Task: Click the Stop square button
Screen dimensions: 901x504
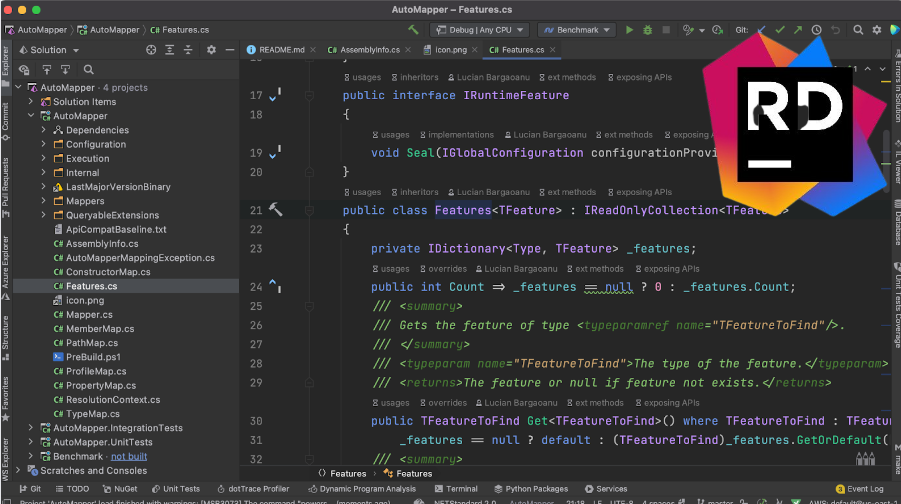Action: tap(666, 30)
